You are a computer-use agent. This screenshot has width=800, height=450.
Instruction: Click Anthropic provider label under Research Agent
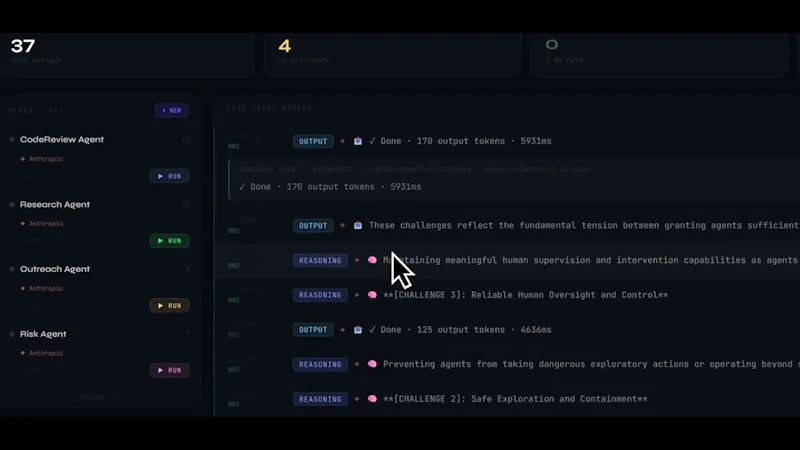(x=46, y=223)
